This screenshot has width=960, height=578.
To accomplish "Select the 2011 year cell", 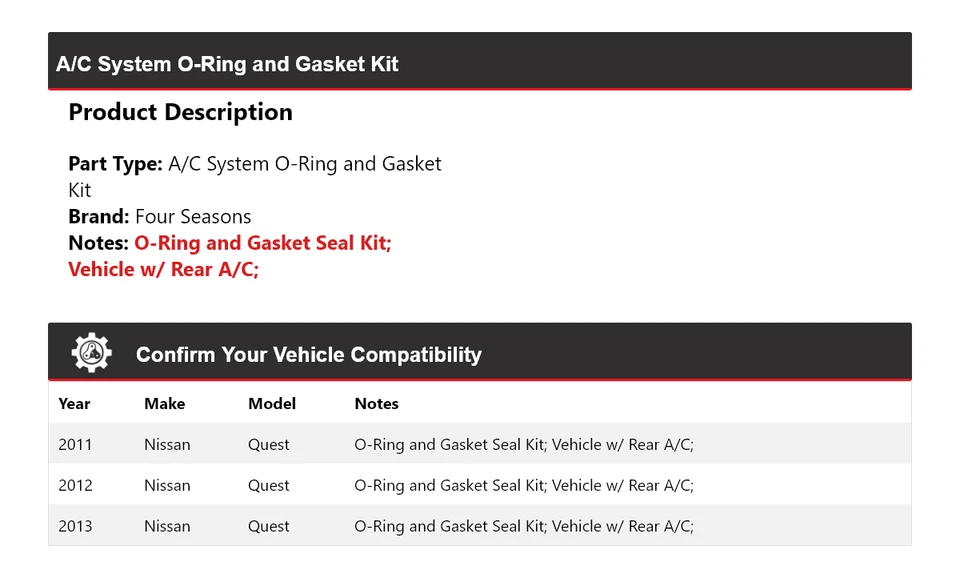I will (75, 444).
